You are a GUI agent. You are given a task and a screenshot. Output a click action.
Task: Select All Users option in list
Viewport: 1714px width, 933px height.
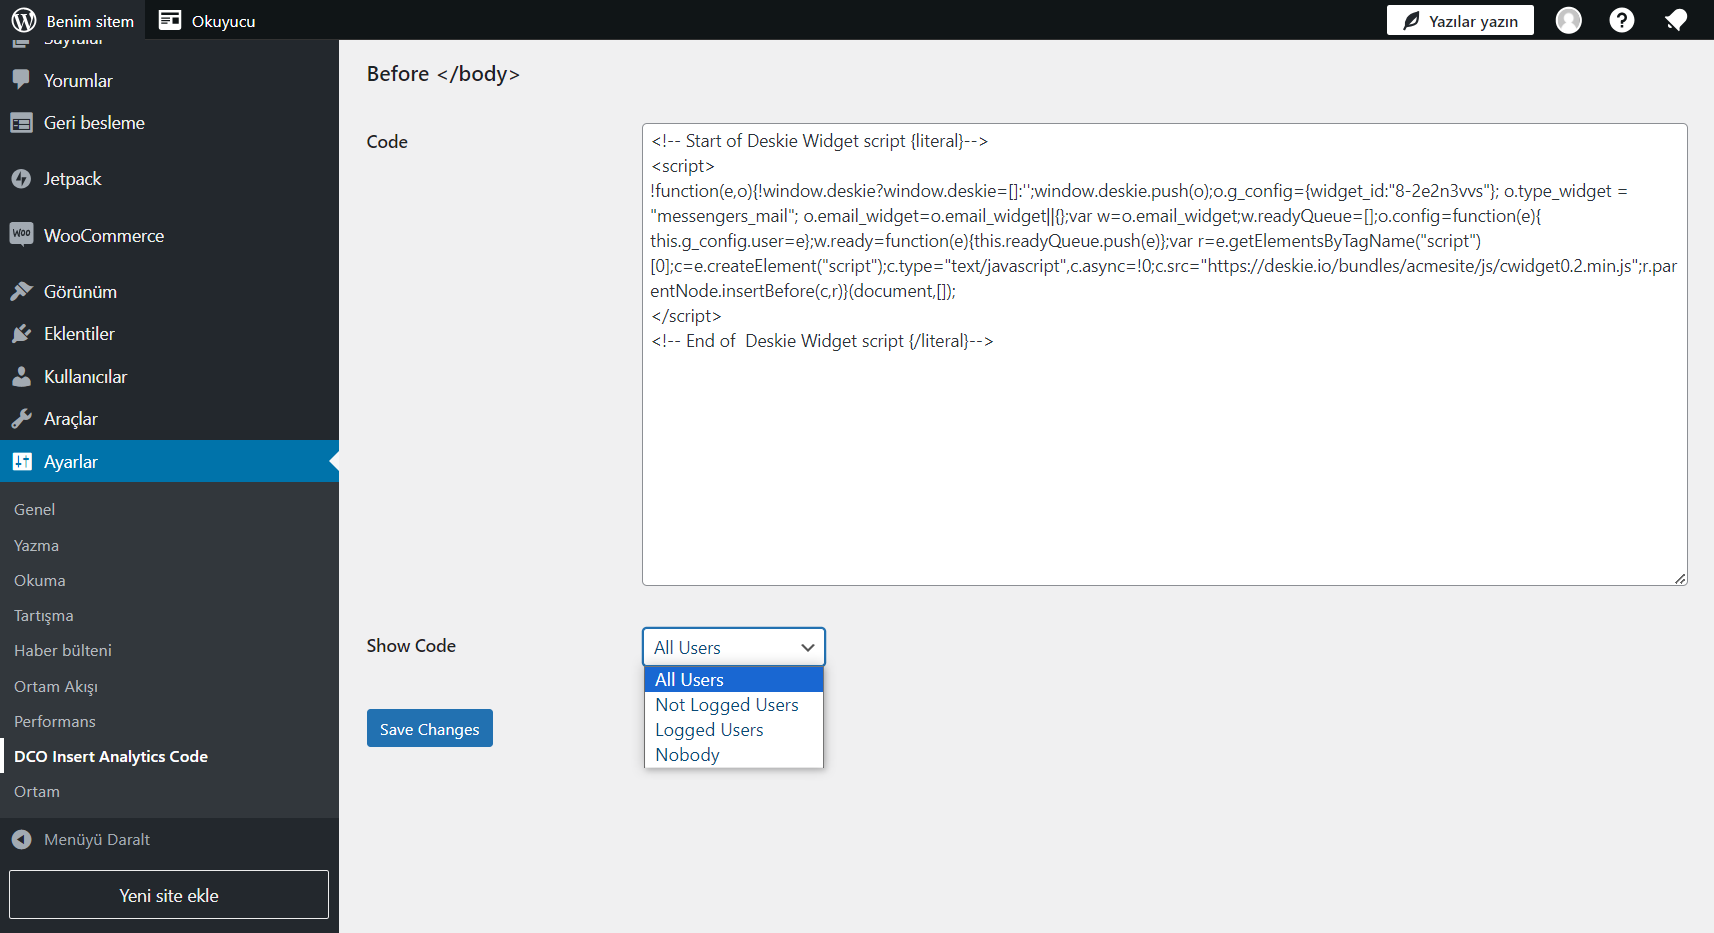click(x=734, y=680)
